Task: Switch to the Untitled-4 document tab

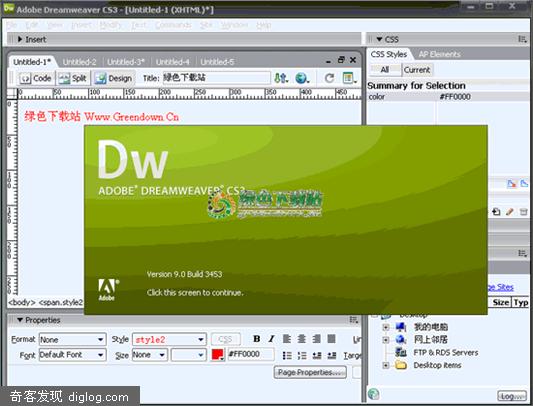Action: [172, 62]
